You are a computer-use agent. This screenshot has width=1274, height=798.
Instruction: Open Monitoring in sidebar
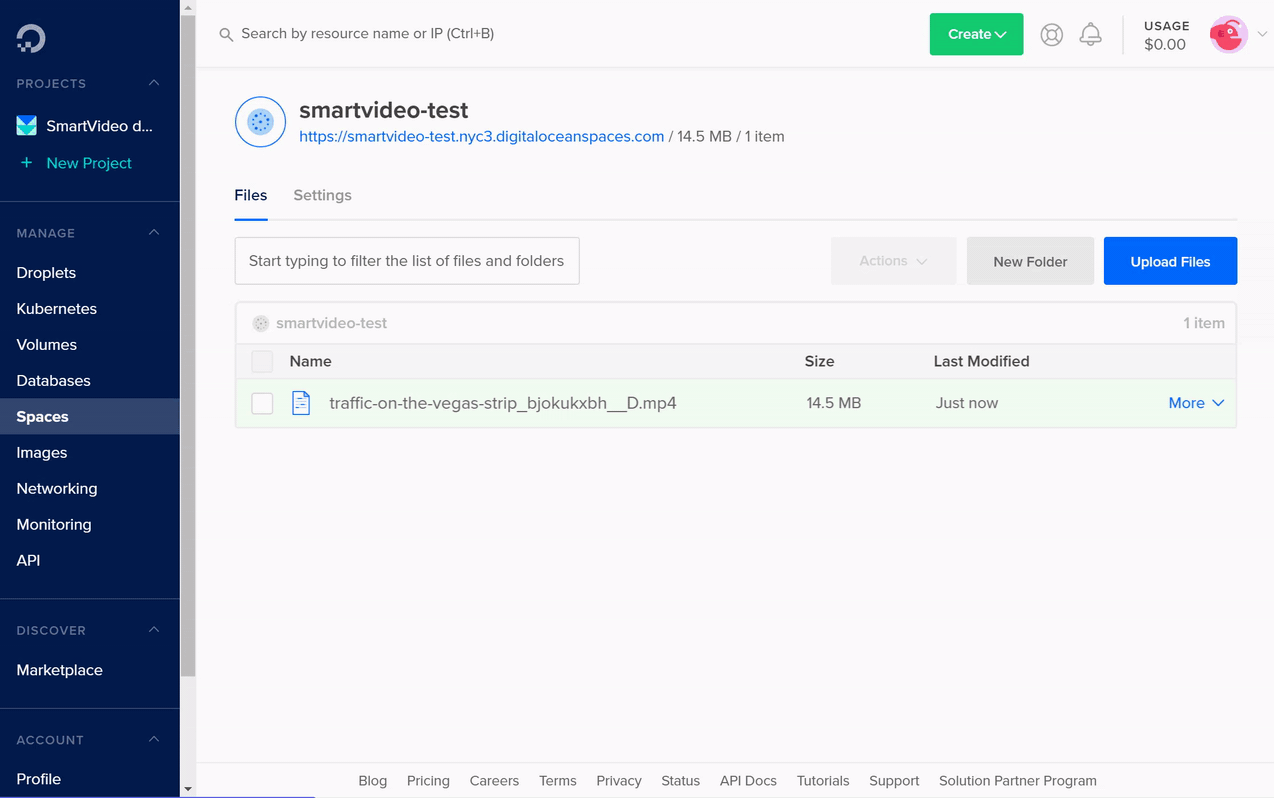click(x=54, y=524)
